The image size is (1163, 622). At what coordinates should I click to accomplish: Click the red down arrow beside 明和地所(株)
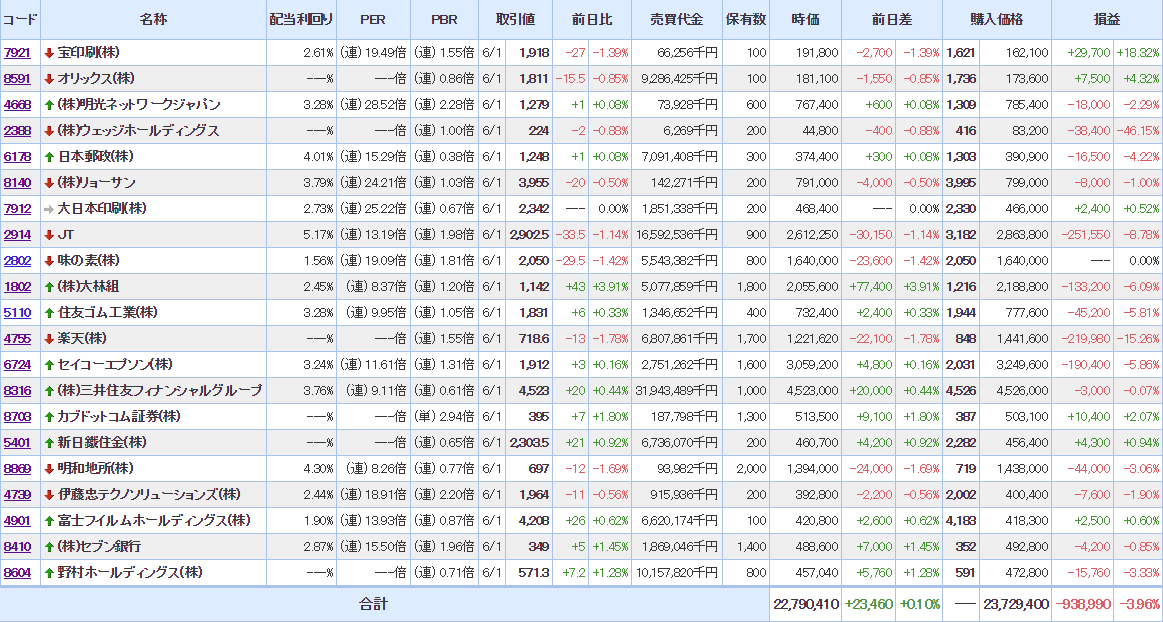tap(49, 468)
